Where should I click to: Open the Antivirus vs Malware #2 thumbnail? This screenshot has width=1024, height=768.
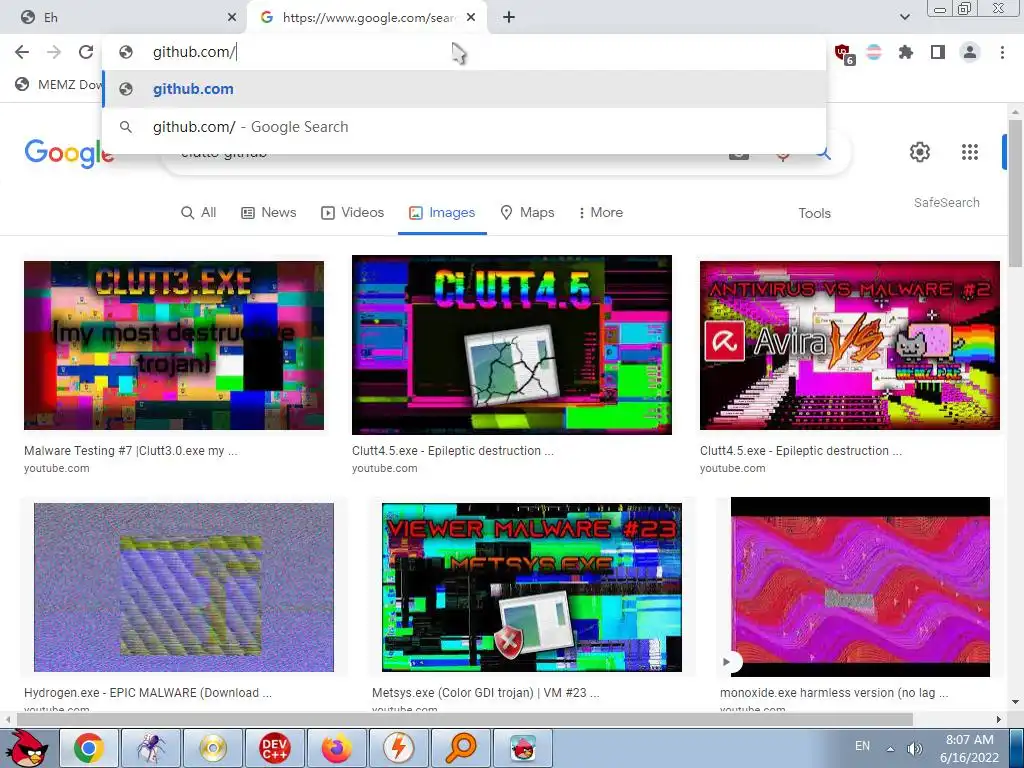[x=850, y=345]
